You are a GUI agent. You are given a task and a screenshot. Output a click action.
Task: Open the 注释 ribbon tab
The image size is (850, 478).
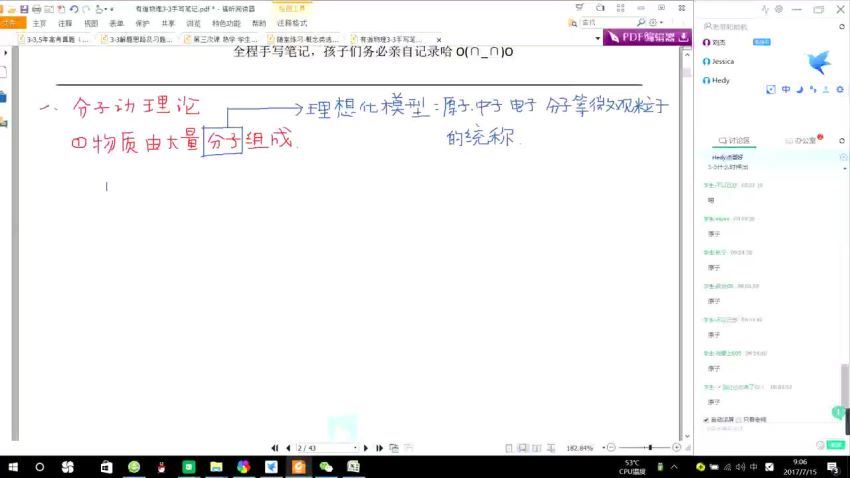click(65, 23)
